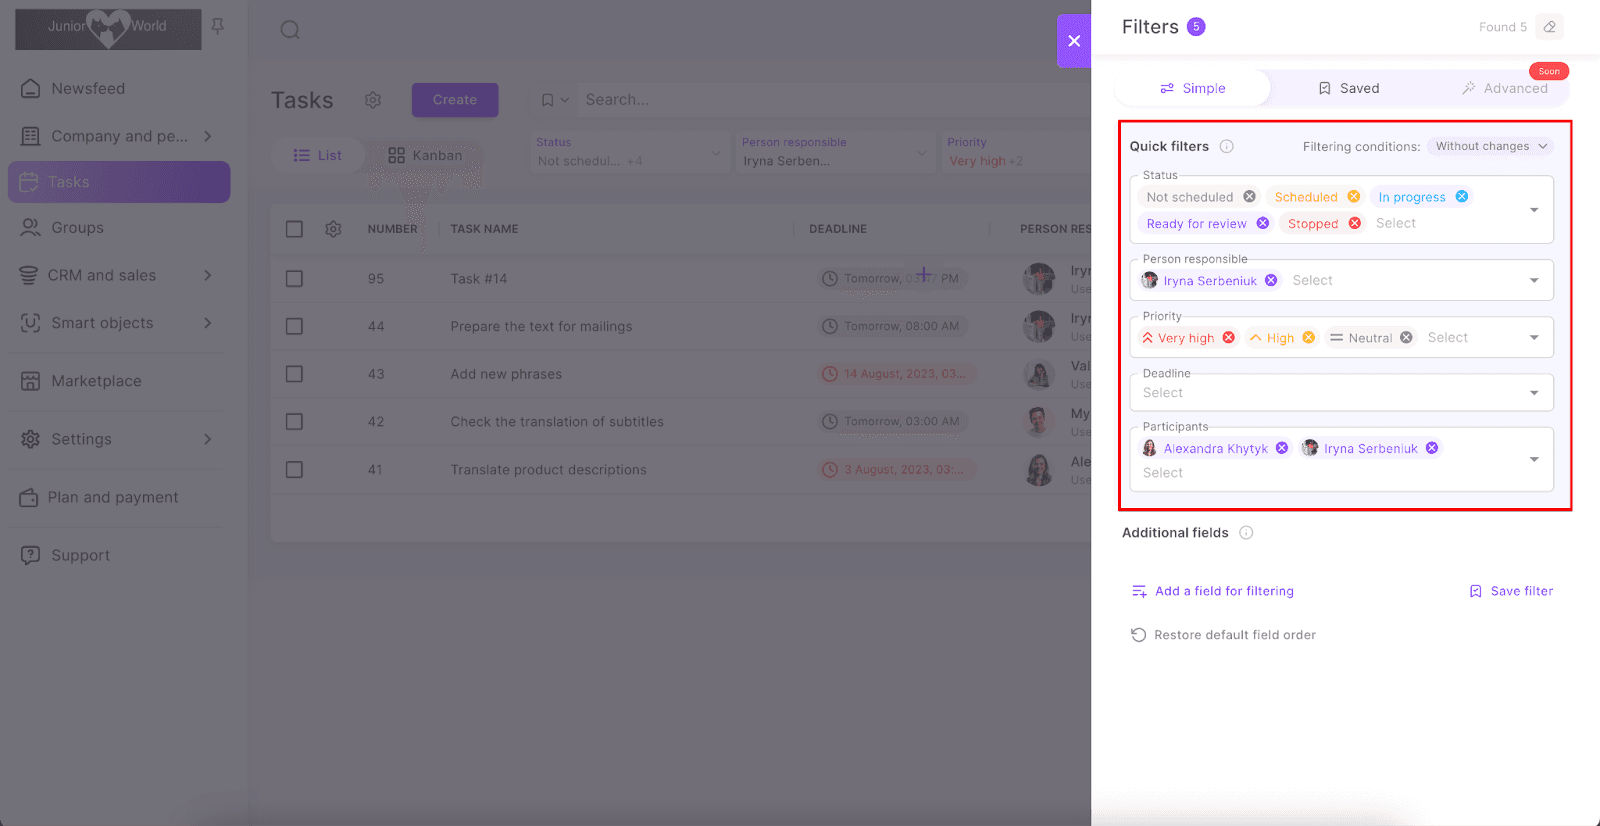Switch to the Simple filters tab
This screenshot has height=826, width=1600.
point(1192,88)
